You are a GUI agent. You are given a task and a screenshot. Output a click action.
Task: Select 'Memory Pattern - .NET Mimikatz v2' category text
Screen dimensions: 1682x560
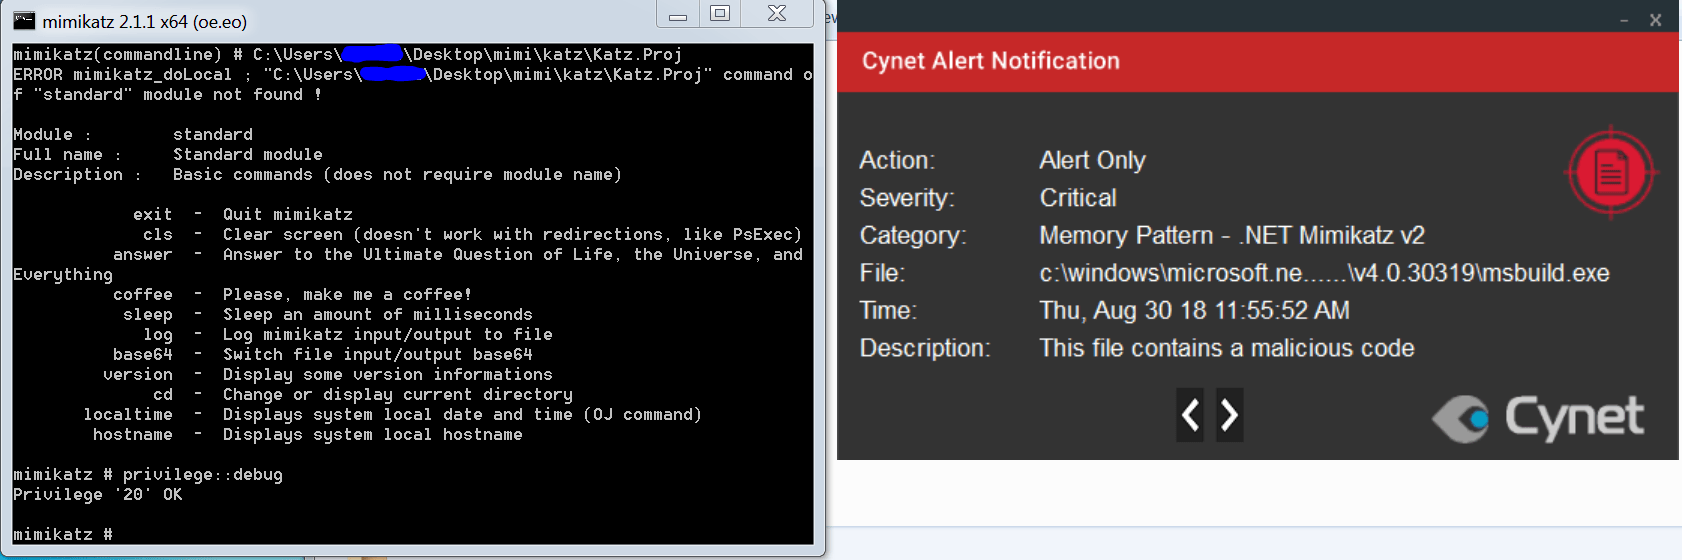pyautogui.click(x=1232, y=235)
